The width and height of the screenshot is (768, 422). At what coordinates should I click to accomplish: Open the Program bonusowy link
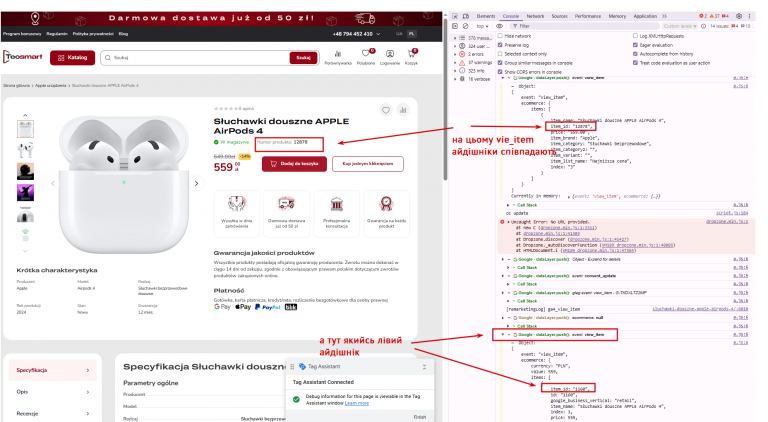click(x=22, y=34)
